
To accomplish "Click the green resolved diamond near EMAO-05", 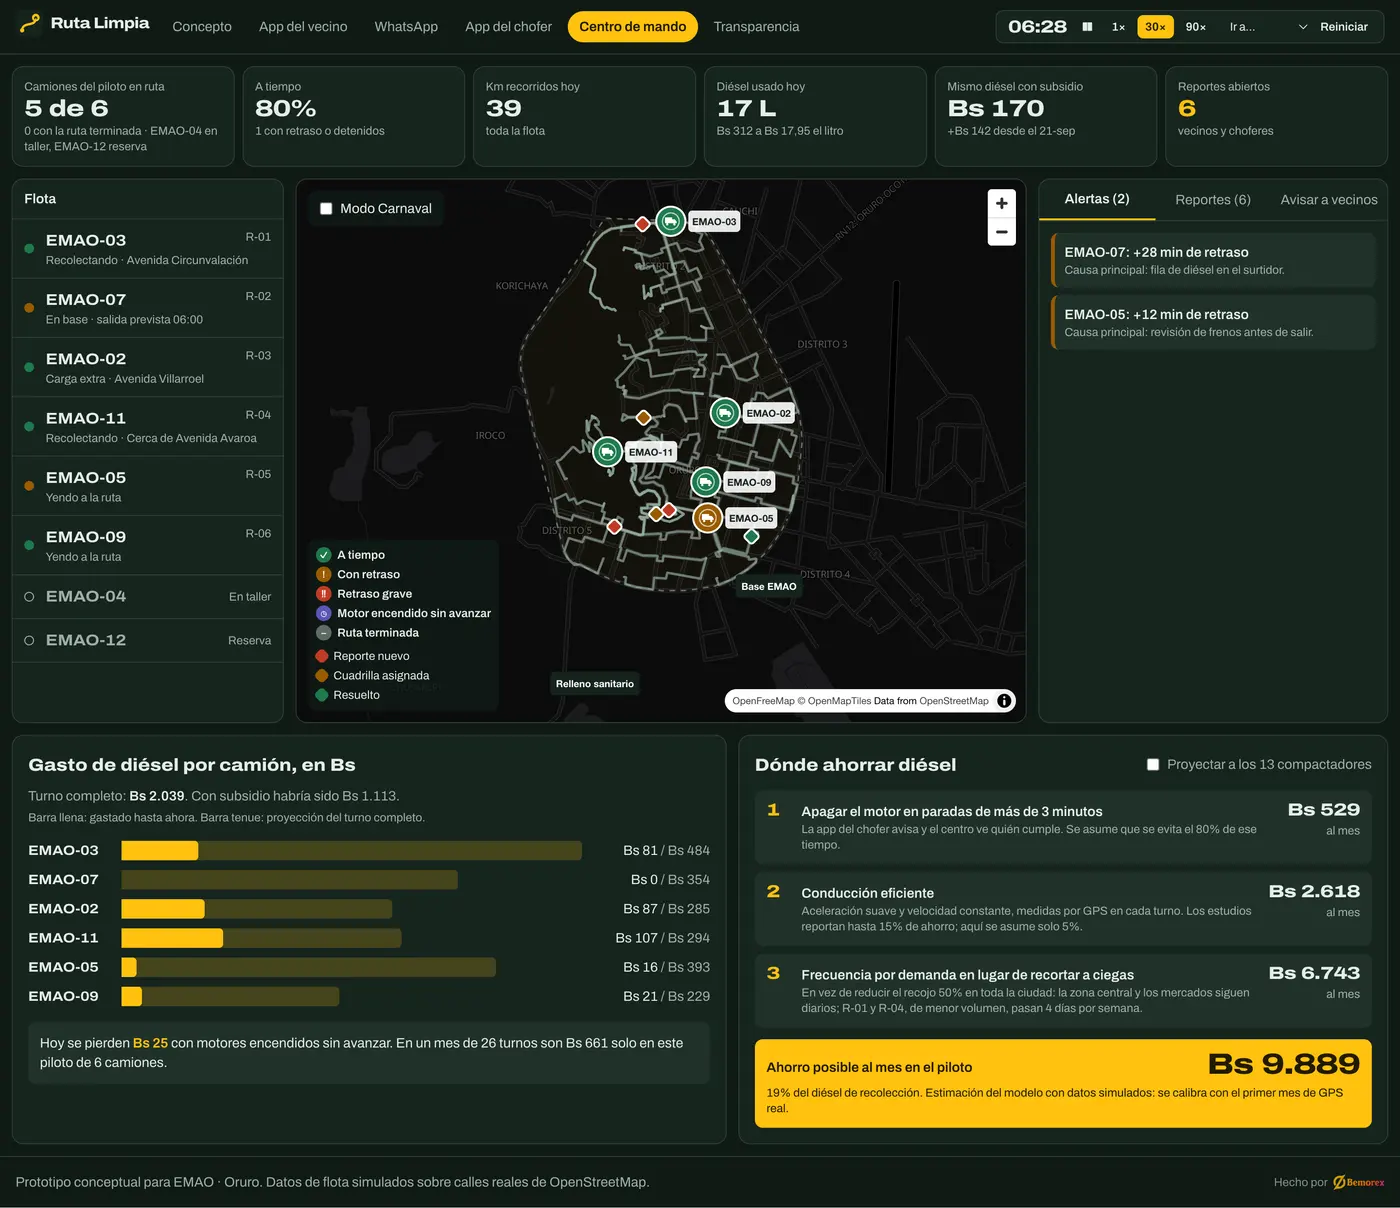I will [x=752, y=536].
